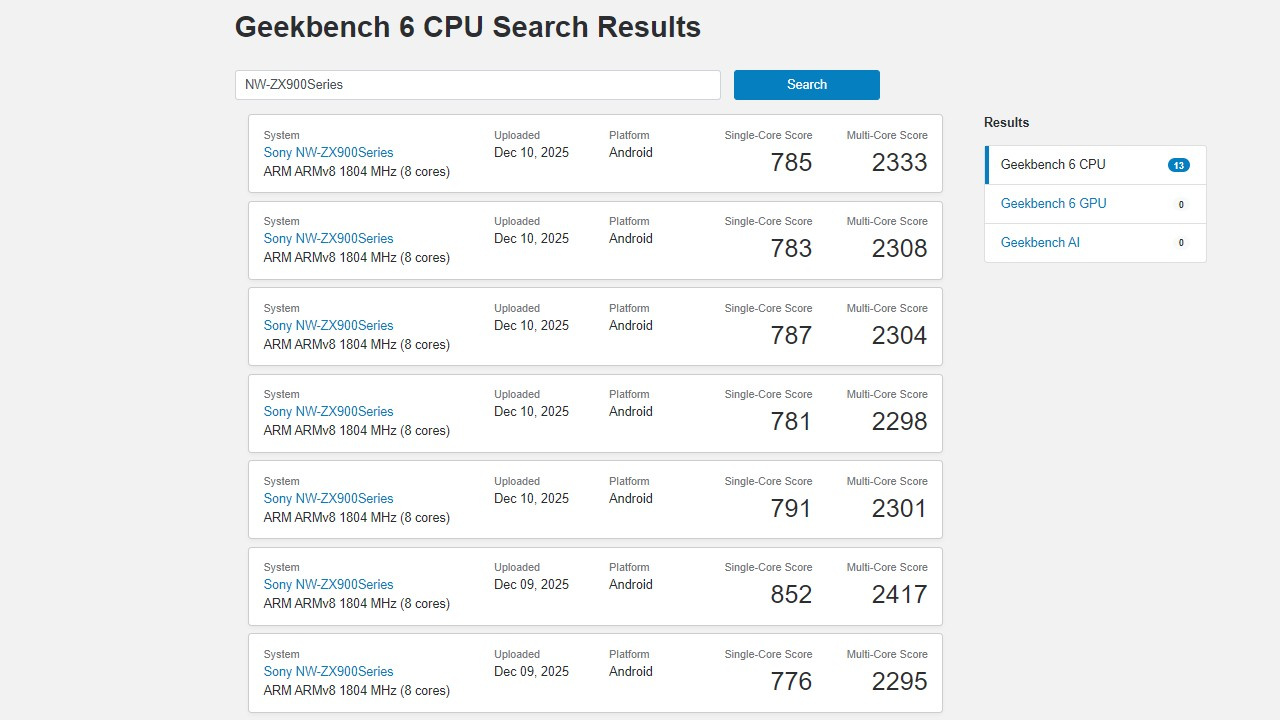Image resolution: width=1280 pixels, height=720 pixels.
Task: Click the blue 13 result count badge
Action: [x=1179, y=164]
